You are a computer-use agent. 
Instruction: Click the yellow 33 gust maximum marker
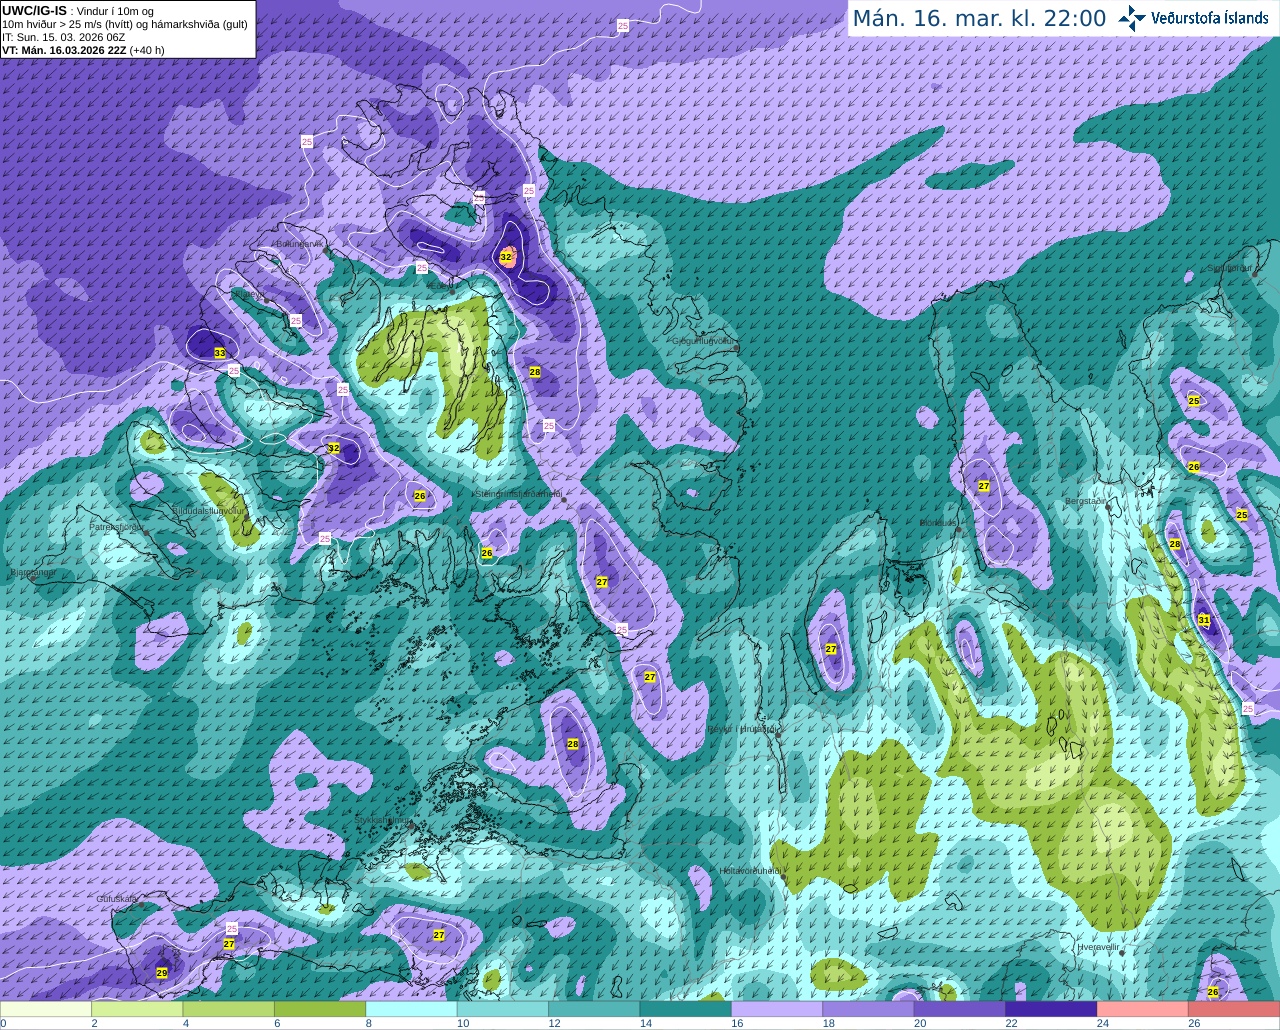(x=220, y=353)
